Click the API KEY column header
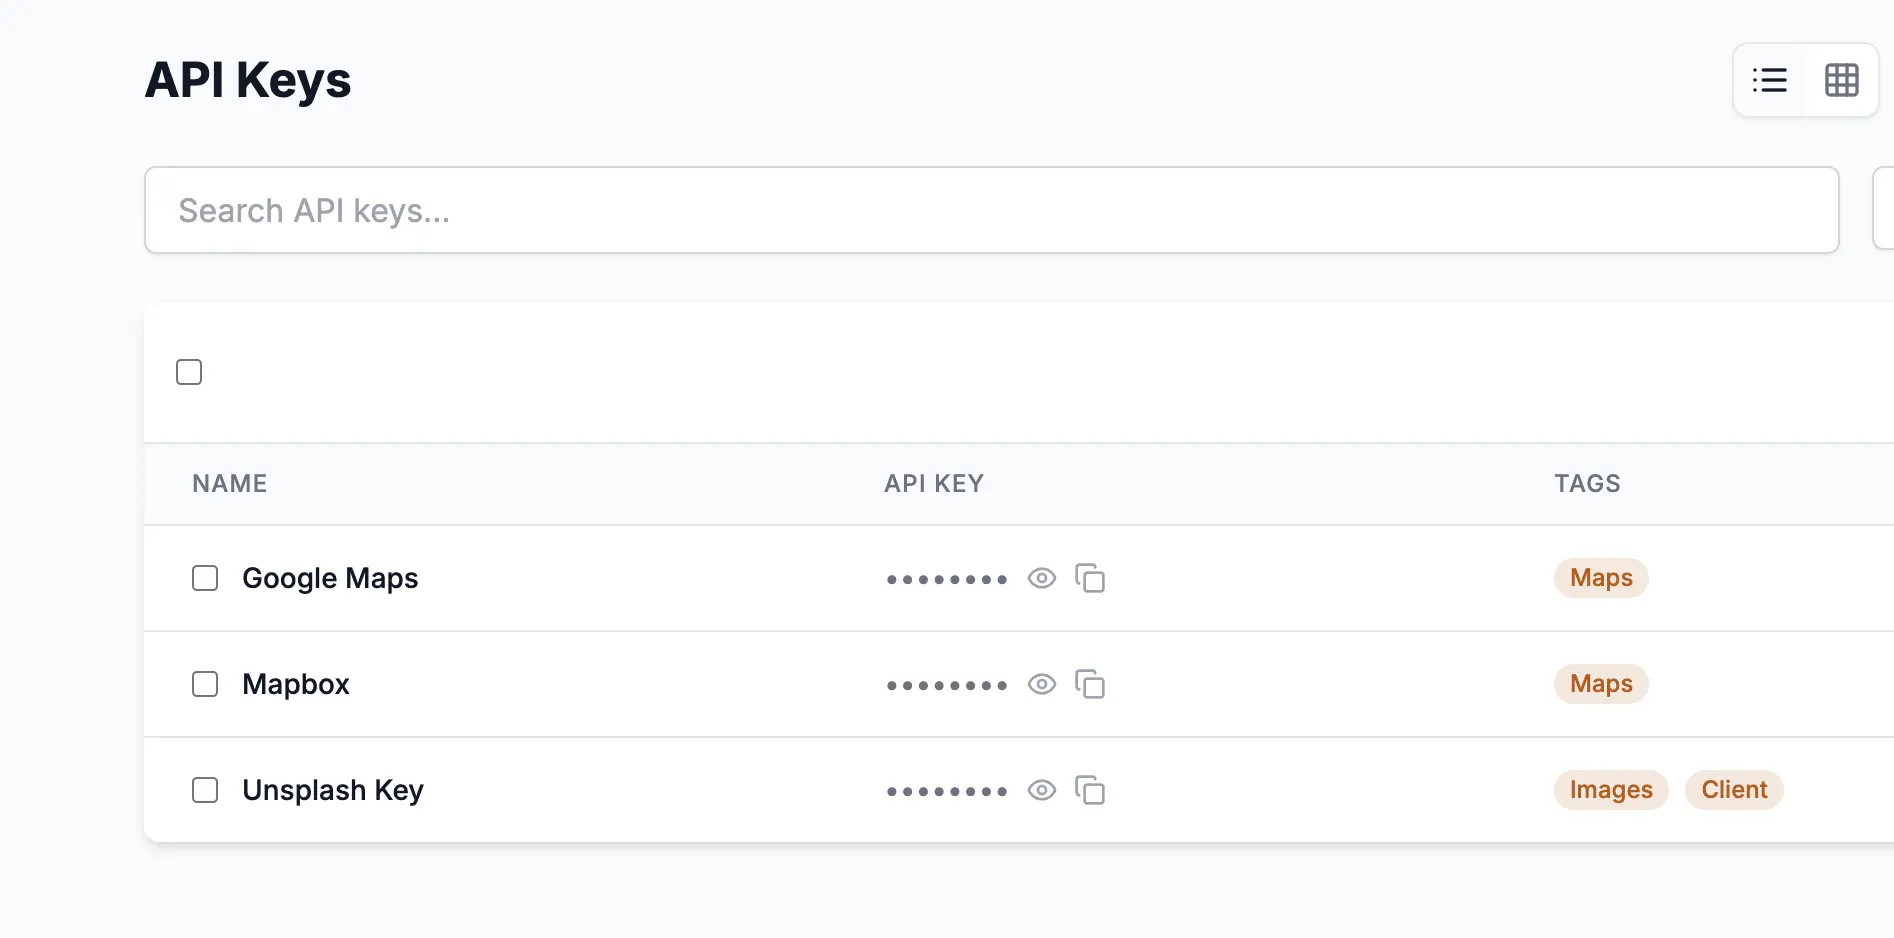The height and width of the screenshot is (938, 1894). (934, 484)
